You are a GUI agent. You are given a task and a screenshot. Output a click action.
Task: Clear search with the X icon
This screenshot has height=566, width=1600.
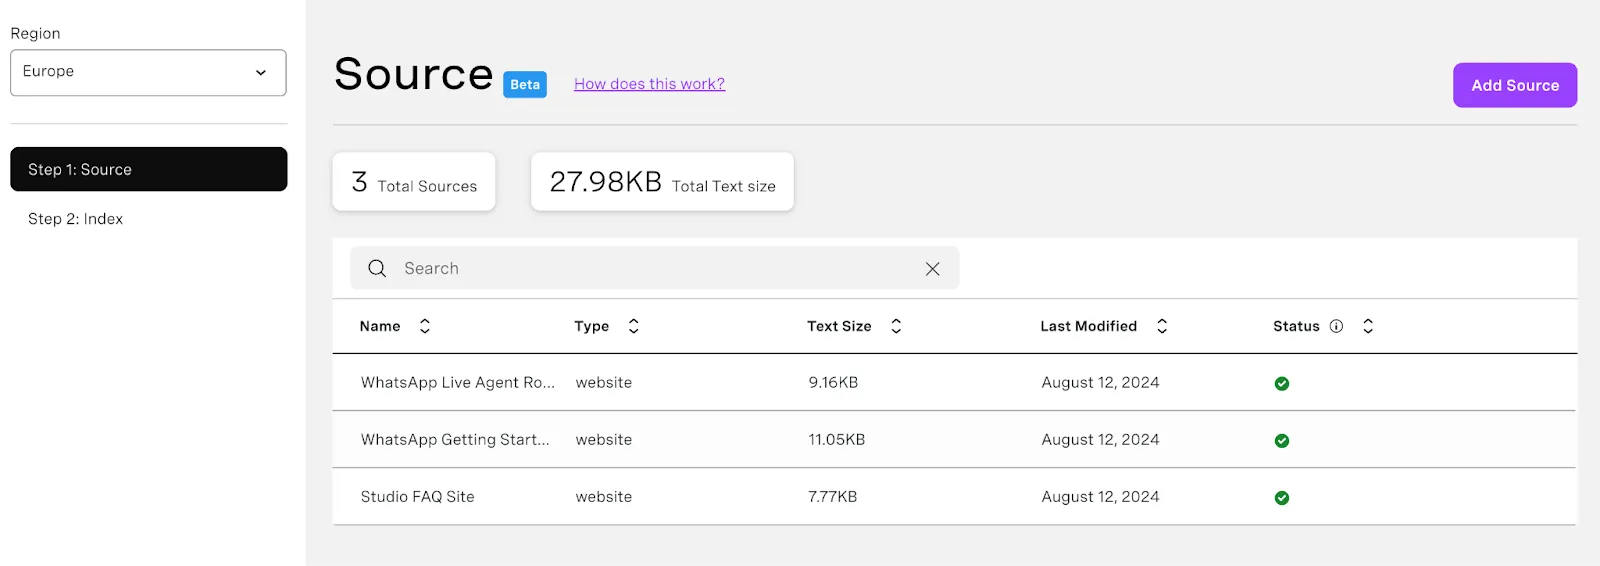tap(932, 268)
